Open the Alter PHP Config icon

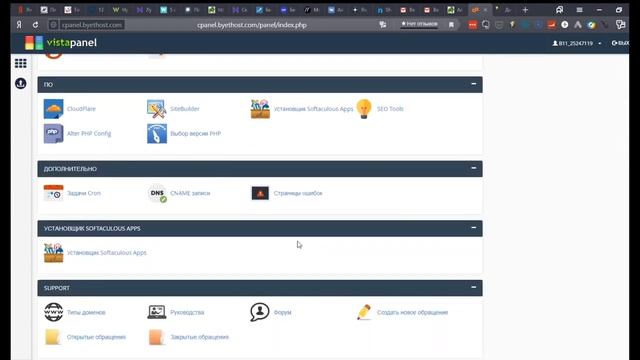click(53, 133)
